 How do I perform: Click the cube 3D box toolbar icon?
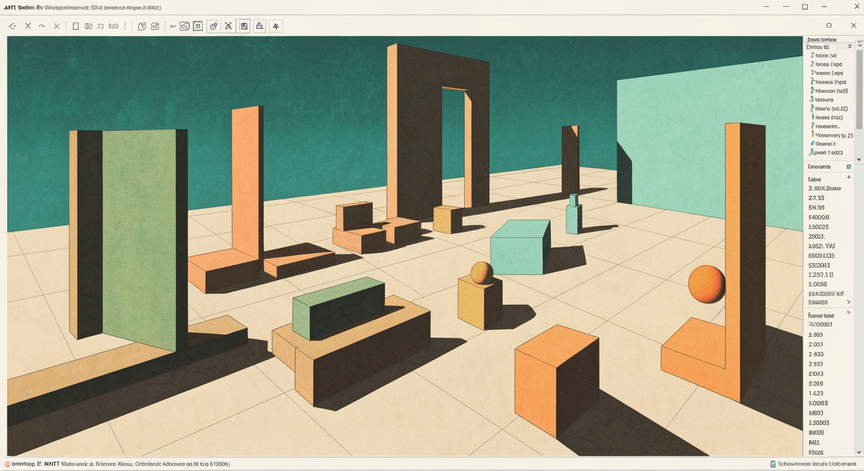pos(142,26)
